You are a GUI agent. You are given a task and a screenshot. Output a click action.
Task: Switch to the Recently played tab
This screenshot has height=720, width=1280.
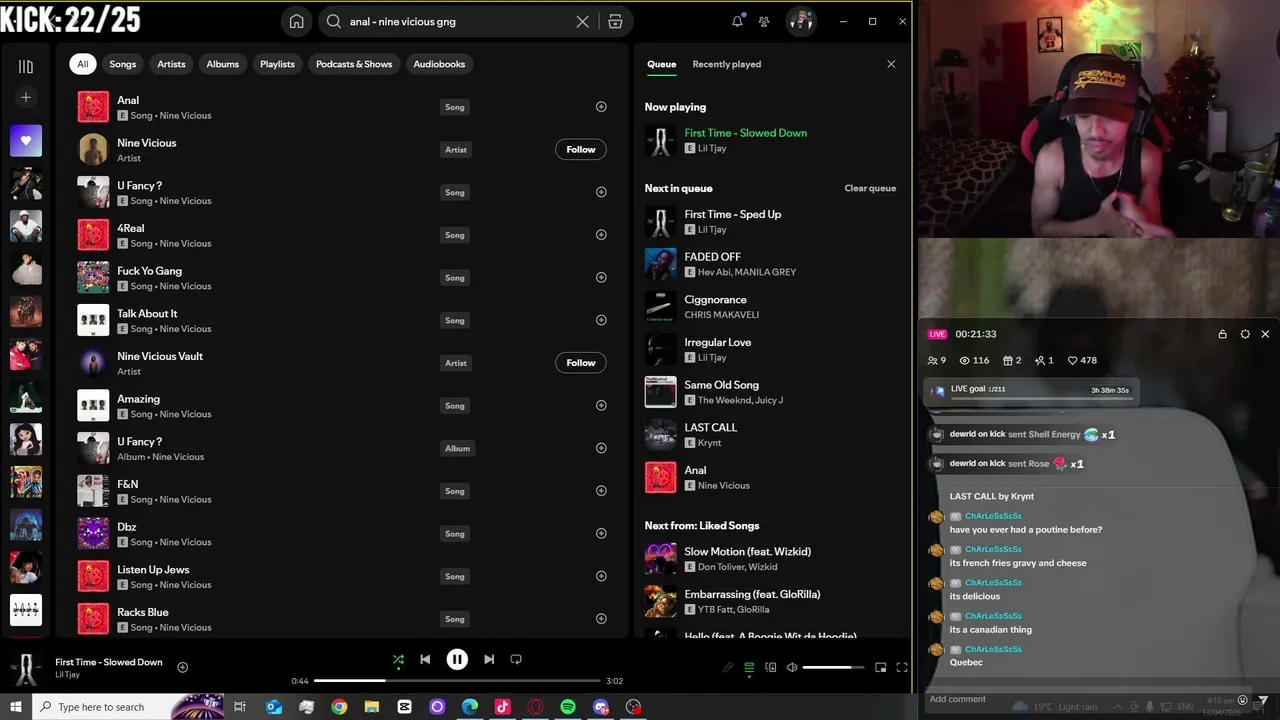click(727, 64)
